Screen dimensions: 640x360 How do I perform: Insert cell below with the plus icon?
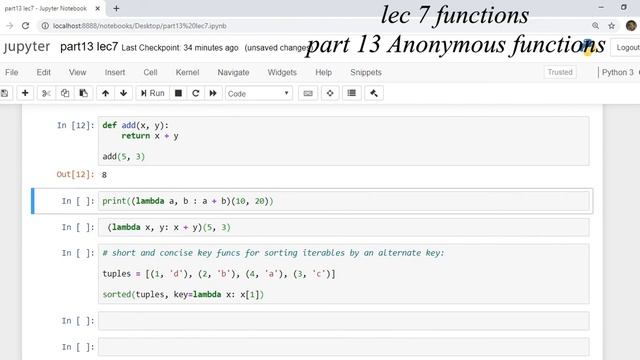pyautogui.click(x=25, y=93)
